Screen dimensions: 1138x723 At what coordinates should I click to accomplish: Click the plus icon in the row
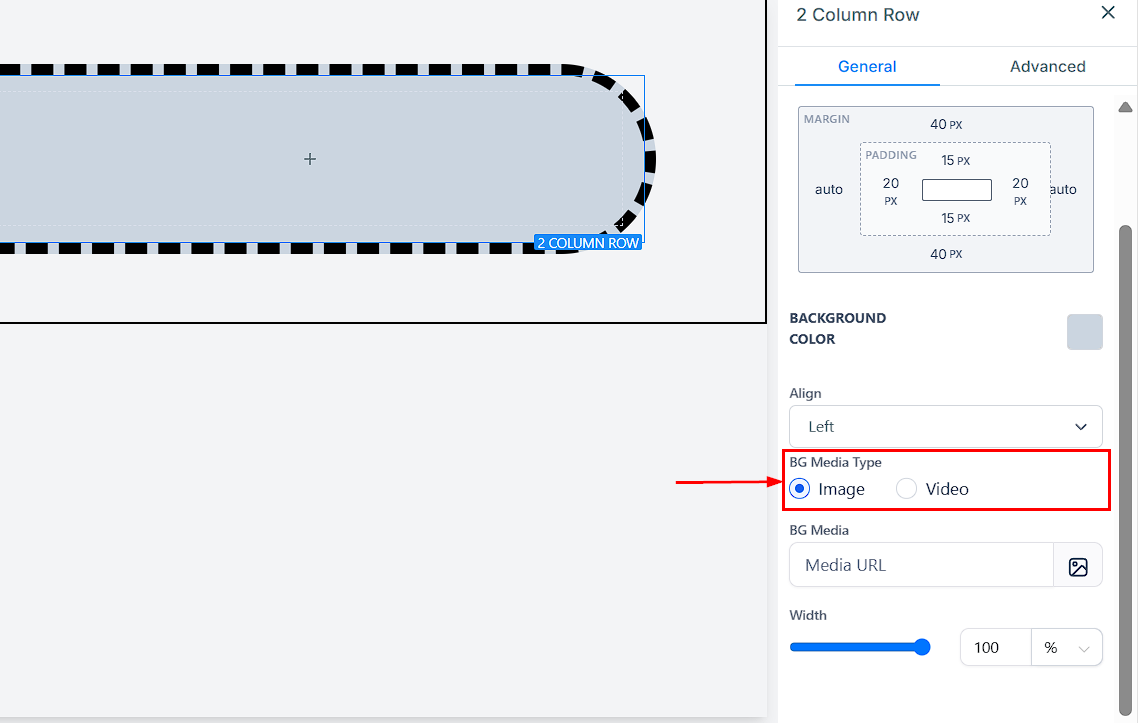pyautogui.click(x=310, y=159)
